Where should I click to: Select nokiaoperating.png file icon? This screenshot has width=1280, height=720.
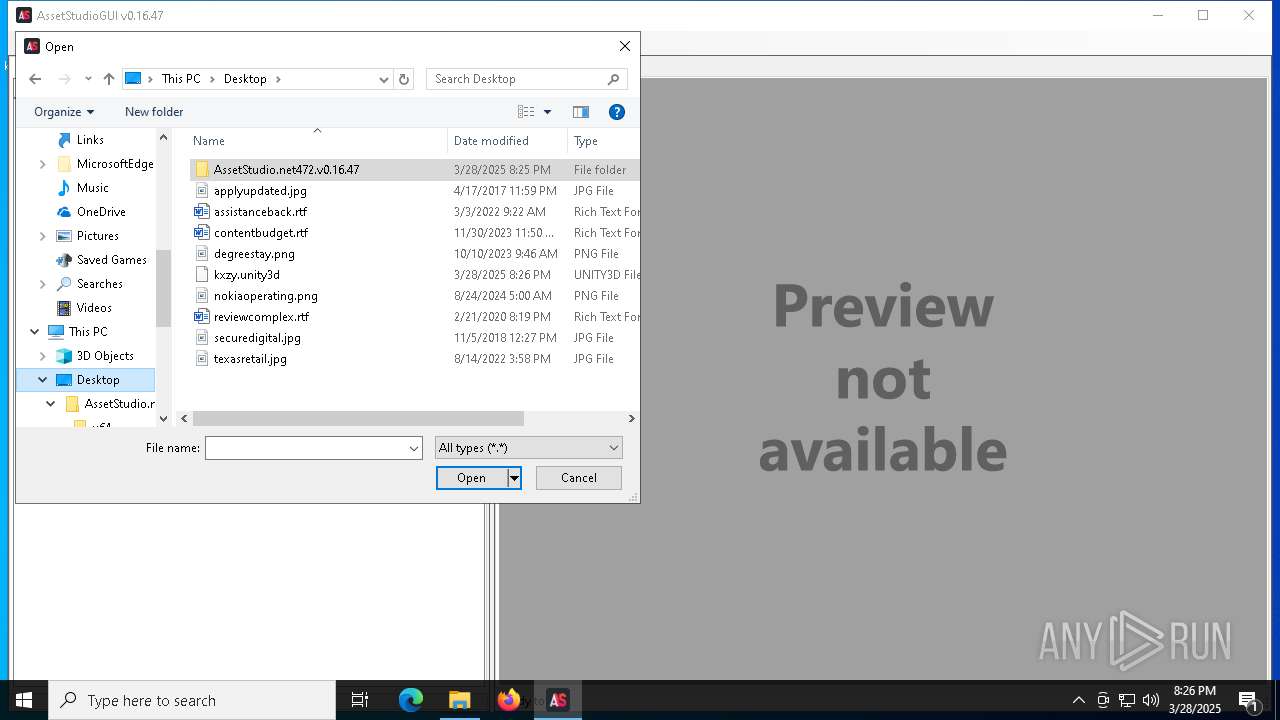pyautogui.click(x=202, y=296)
